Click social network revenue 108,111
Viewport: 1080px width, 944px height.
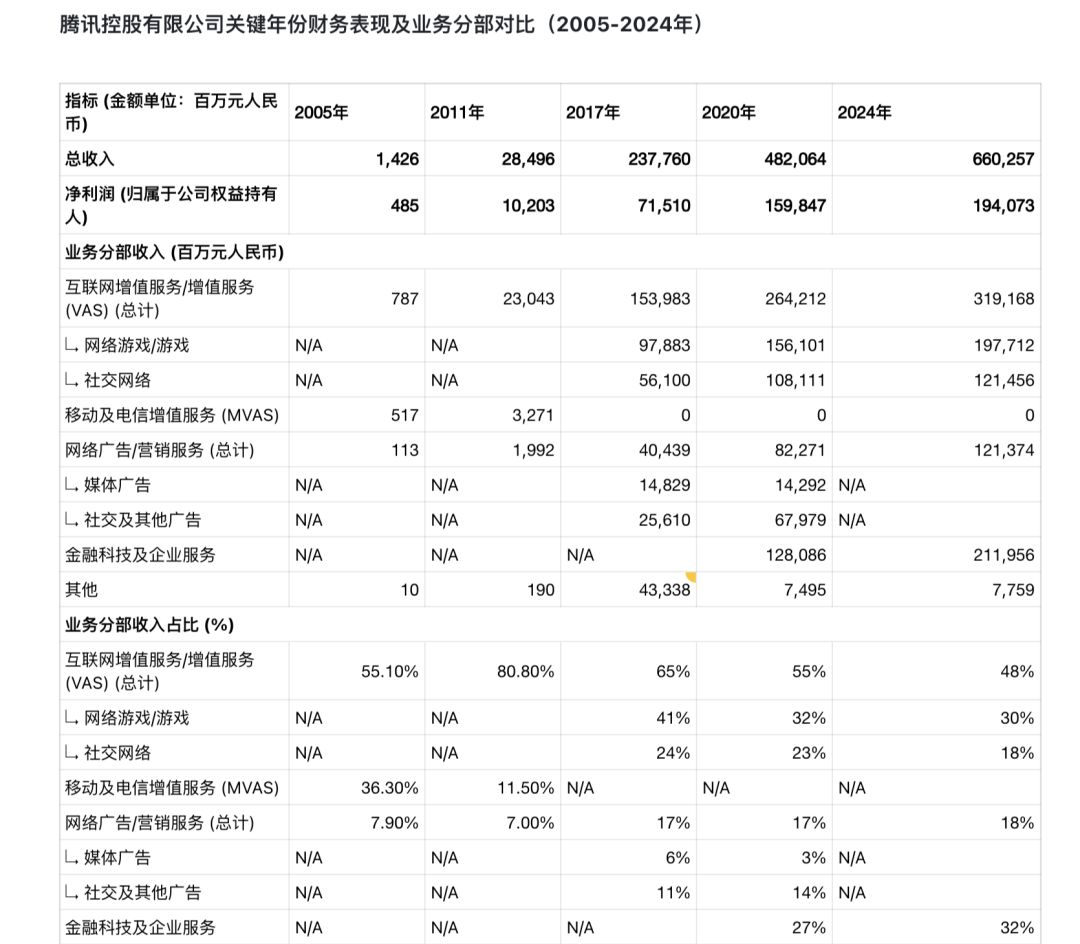point(796,380)
